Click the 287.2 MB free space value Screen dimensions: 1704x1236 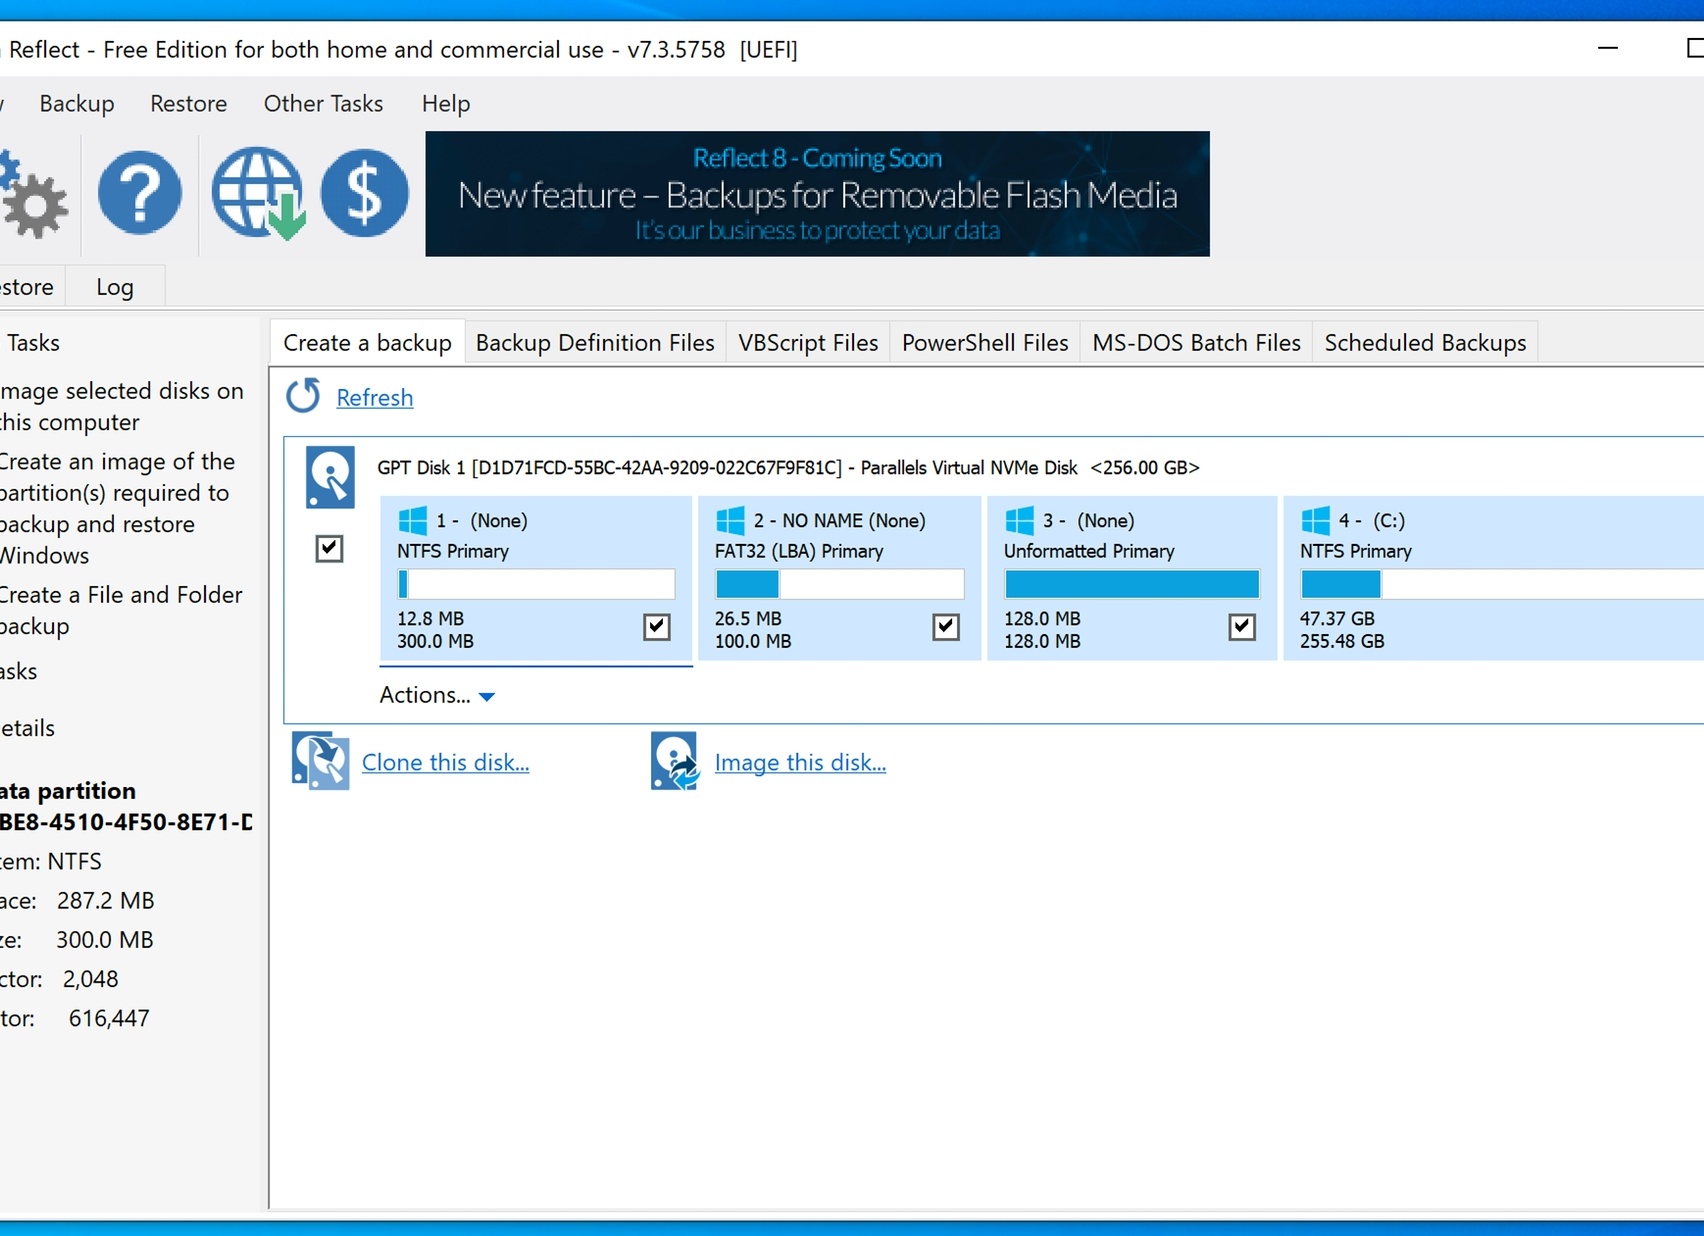click(106, 901)
